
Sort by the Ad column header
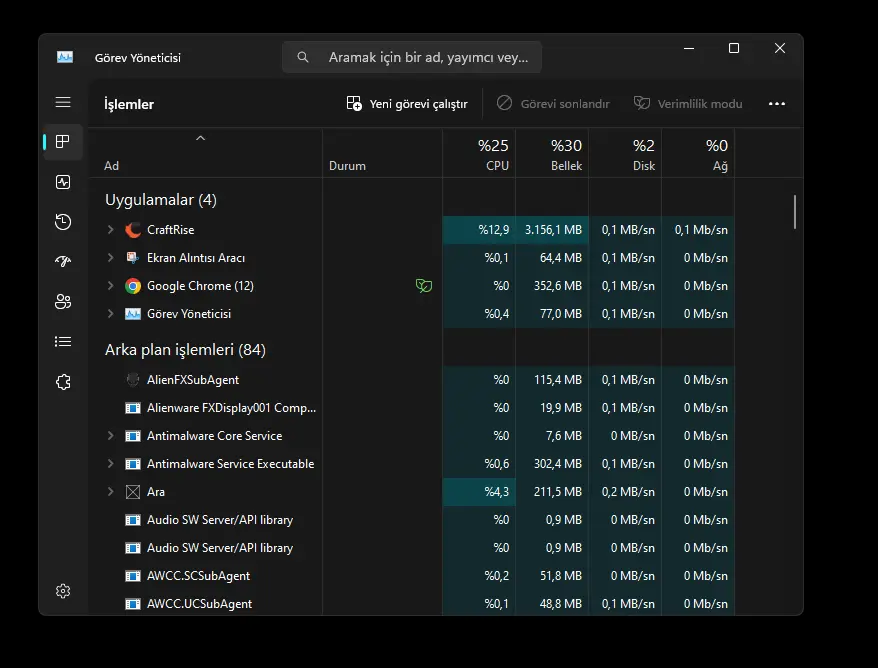click(205, 153)
